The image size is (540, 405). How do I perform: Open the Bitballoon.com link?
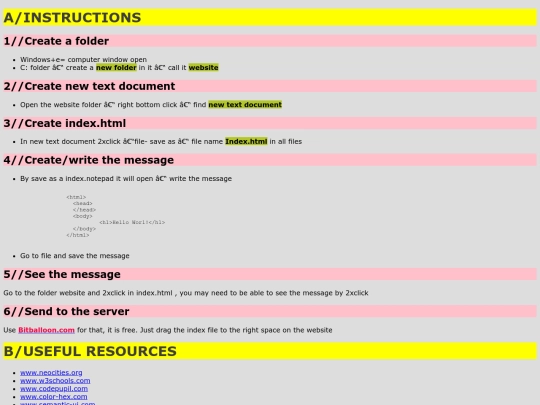click(46, 330)
